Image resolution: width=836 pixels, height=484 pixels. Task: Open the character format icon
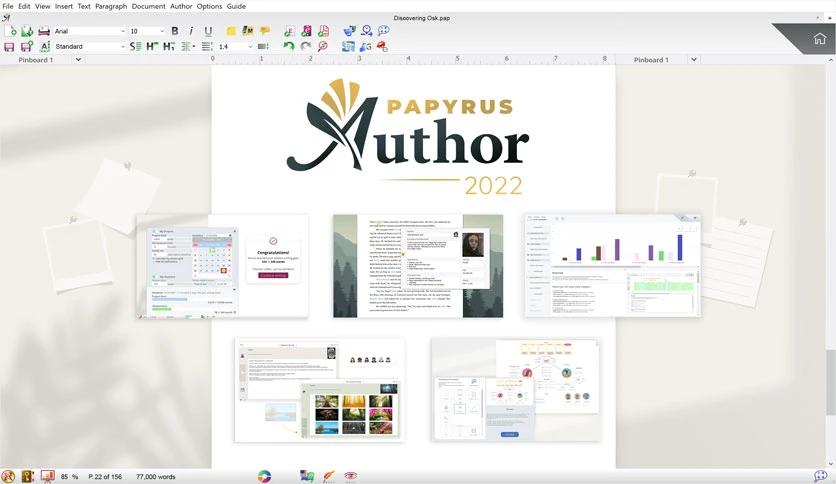(45, 47)
